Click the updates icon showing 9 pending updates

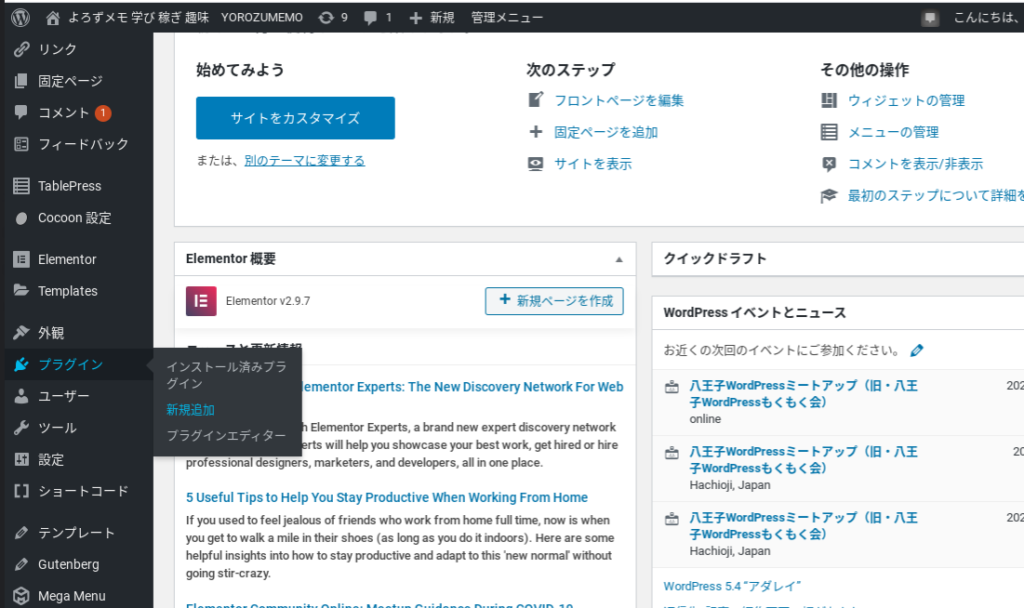[x=330, y=16]
